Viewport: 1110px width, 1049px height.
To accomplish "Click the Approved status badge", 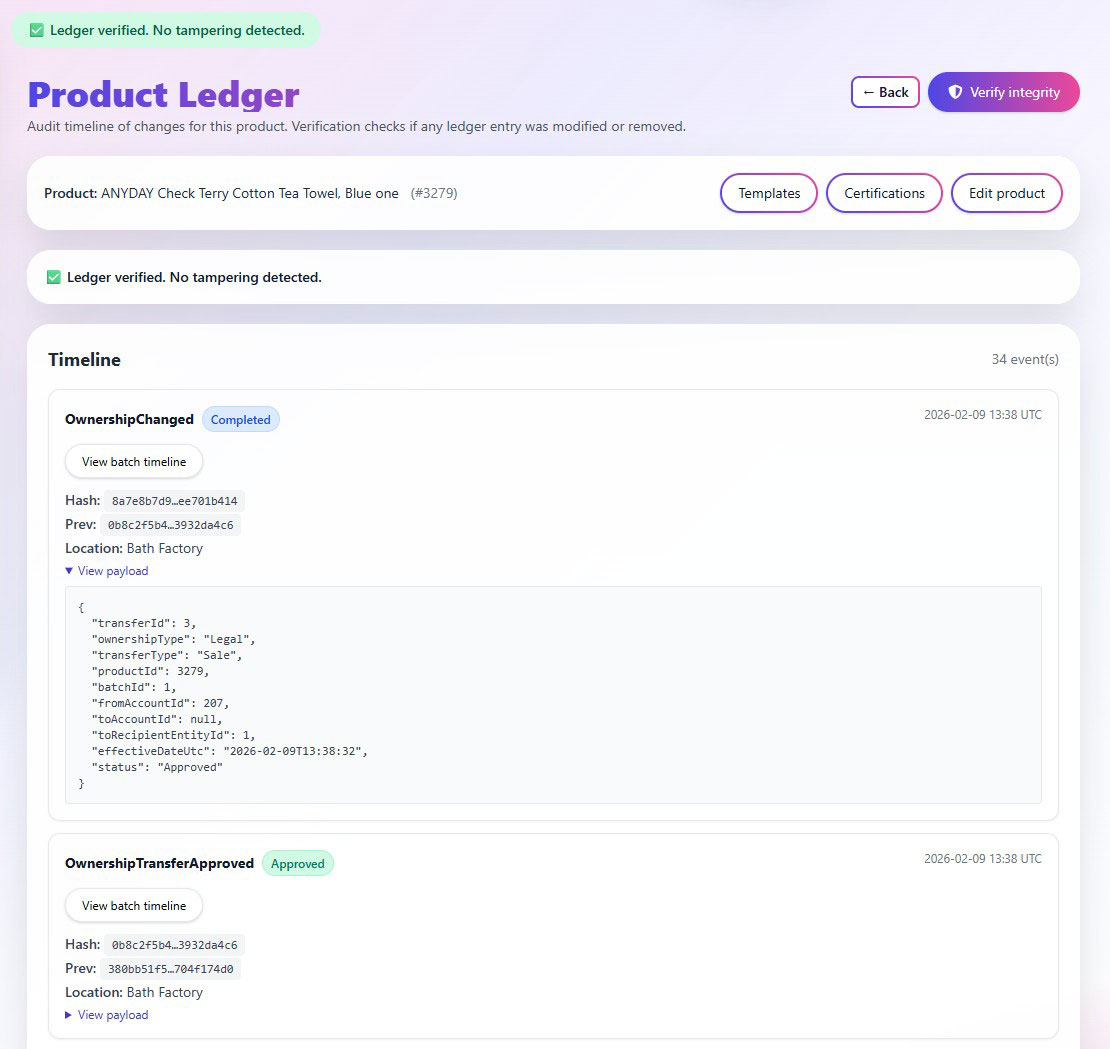I will 297,864.
